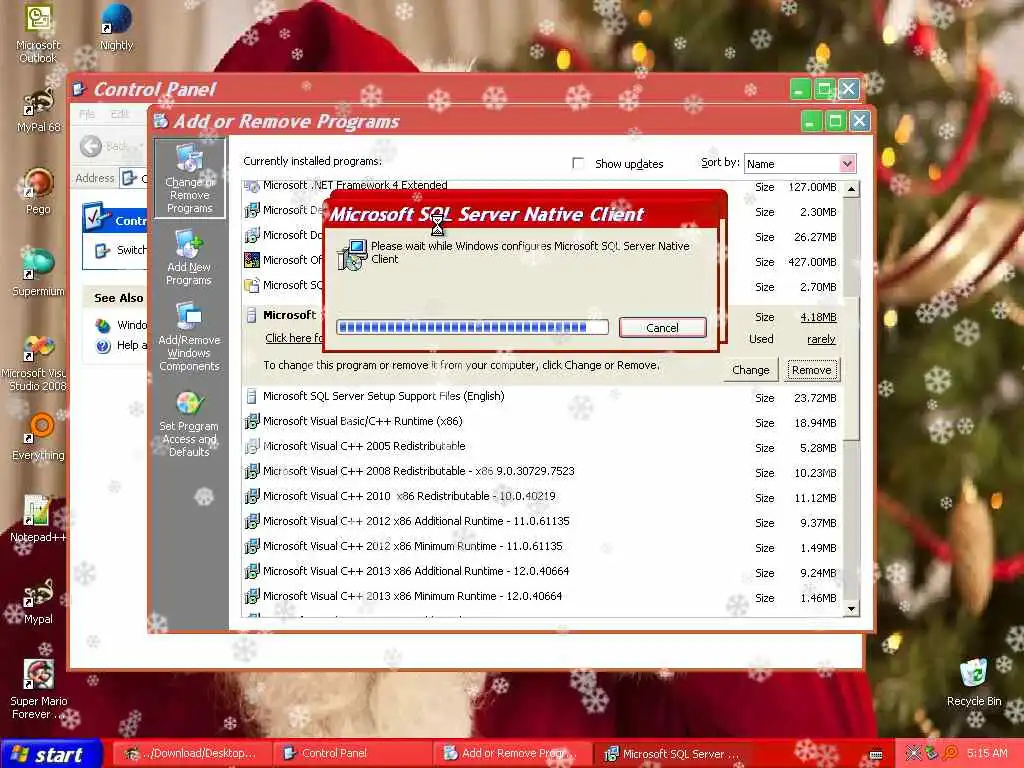Click icon of Microsoft .NET Framework 4 Extended row

(x=251, y=186)
